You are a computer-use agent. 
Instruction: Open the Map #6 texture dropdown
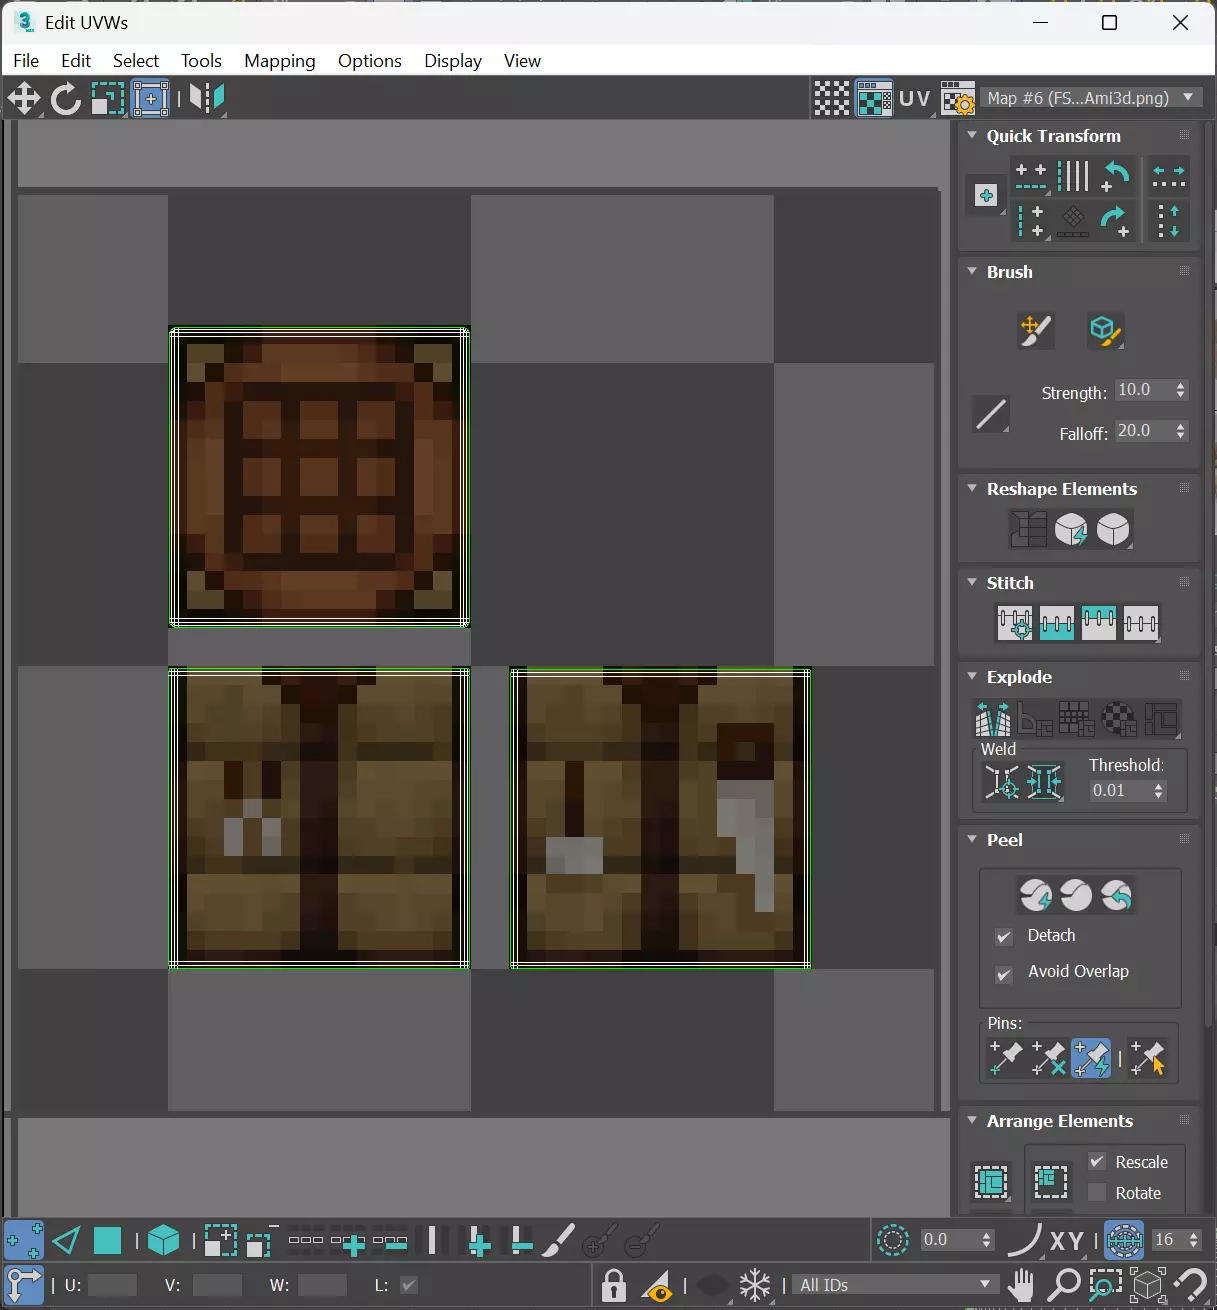pos(1090,98)
